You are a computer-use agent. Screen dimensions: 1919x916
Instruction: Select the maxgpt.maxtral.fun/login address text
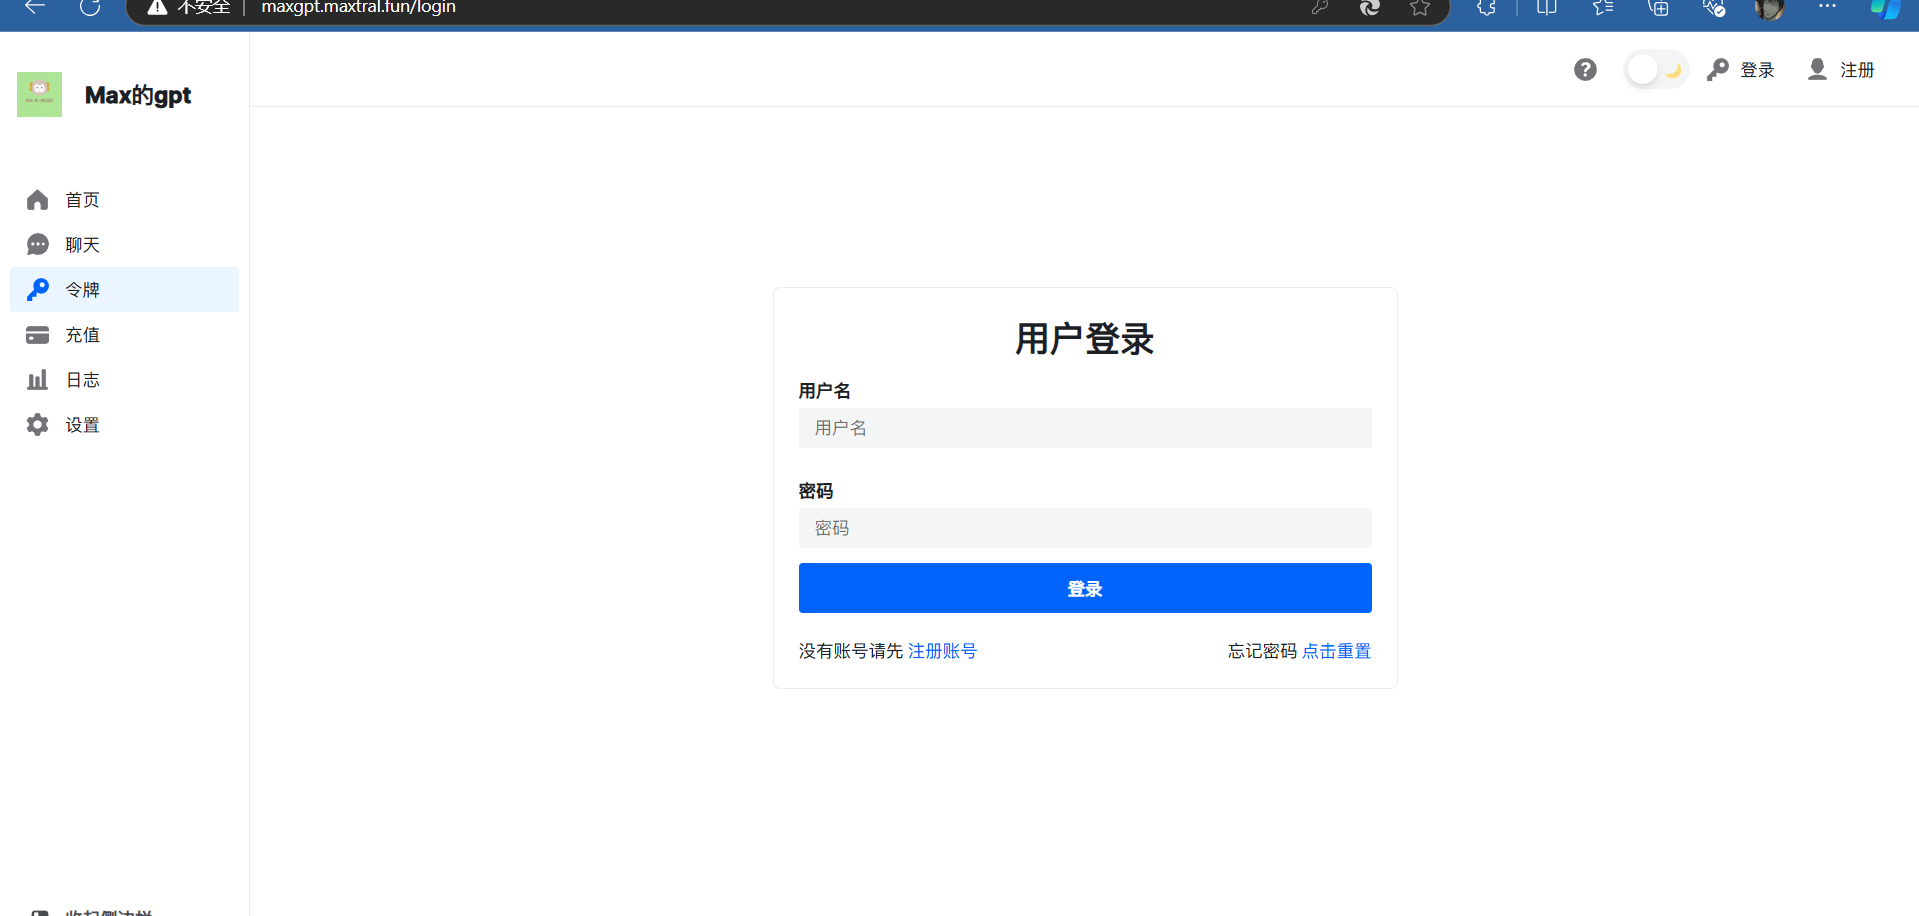[358, 7]
